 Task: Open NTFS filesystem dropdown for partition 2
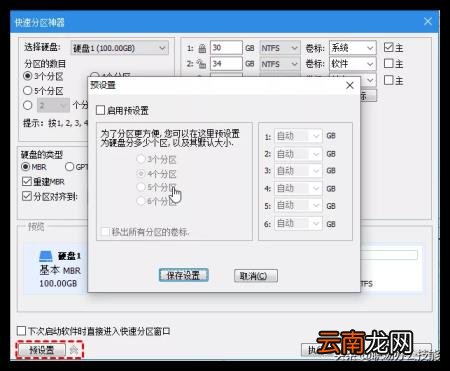click(279, 64)
